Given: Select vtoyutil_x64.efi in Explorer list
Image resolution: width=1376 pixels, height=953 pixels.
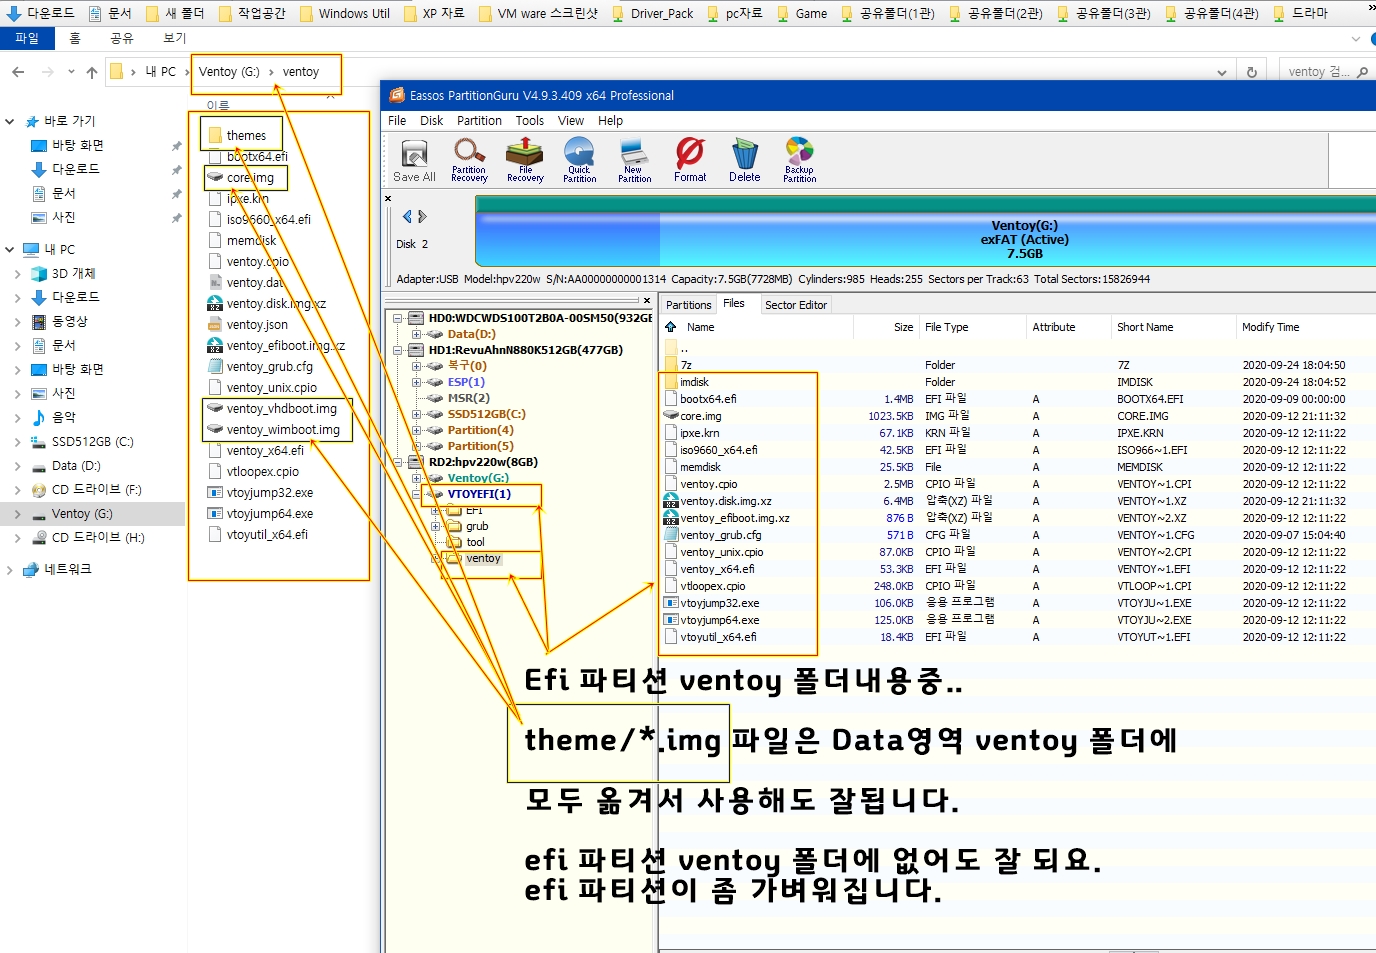Looking at the screenshot, I should click(267, 534).
